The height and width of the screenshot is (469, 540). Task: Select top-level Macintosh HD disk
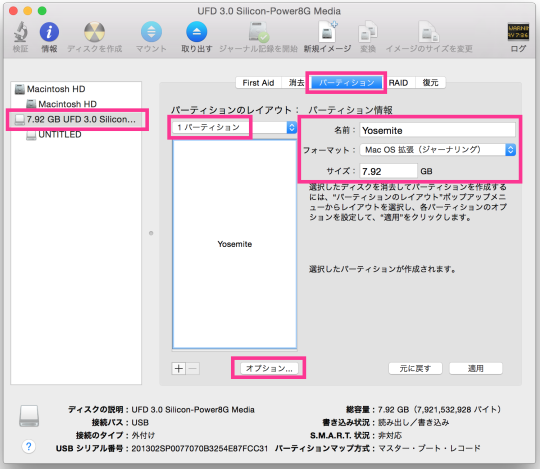point(76,89)
